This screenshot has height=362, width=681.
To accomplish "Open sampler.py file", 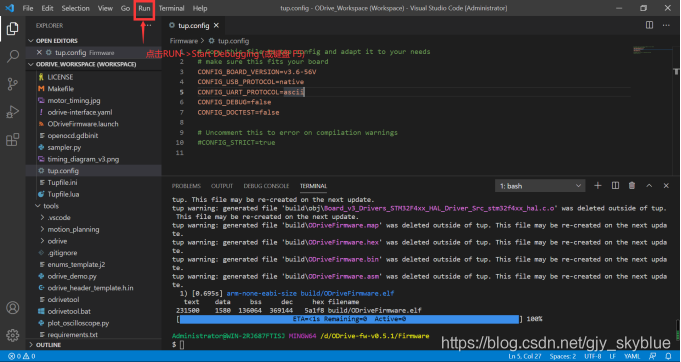I will (64, 147).
